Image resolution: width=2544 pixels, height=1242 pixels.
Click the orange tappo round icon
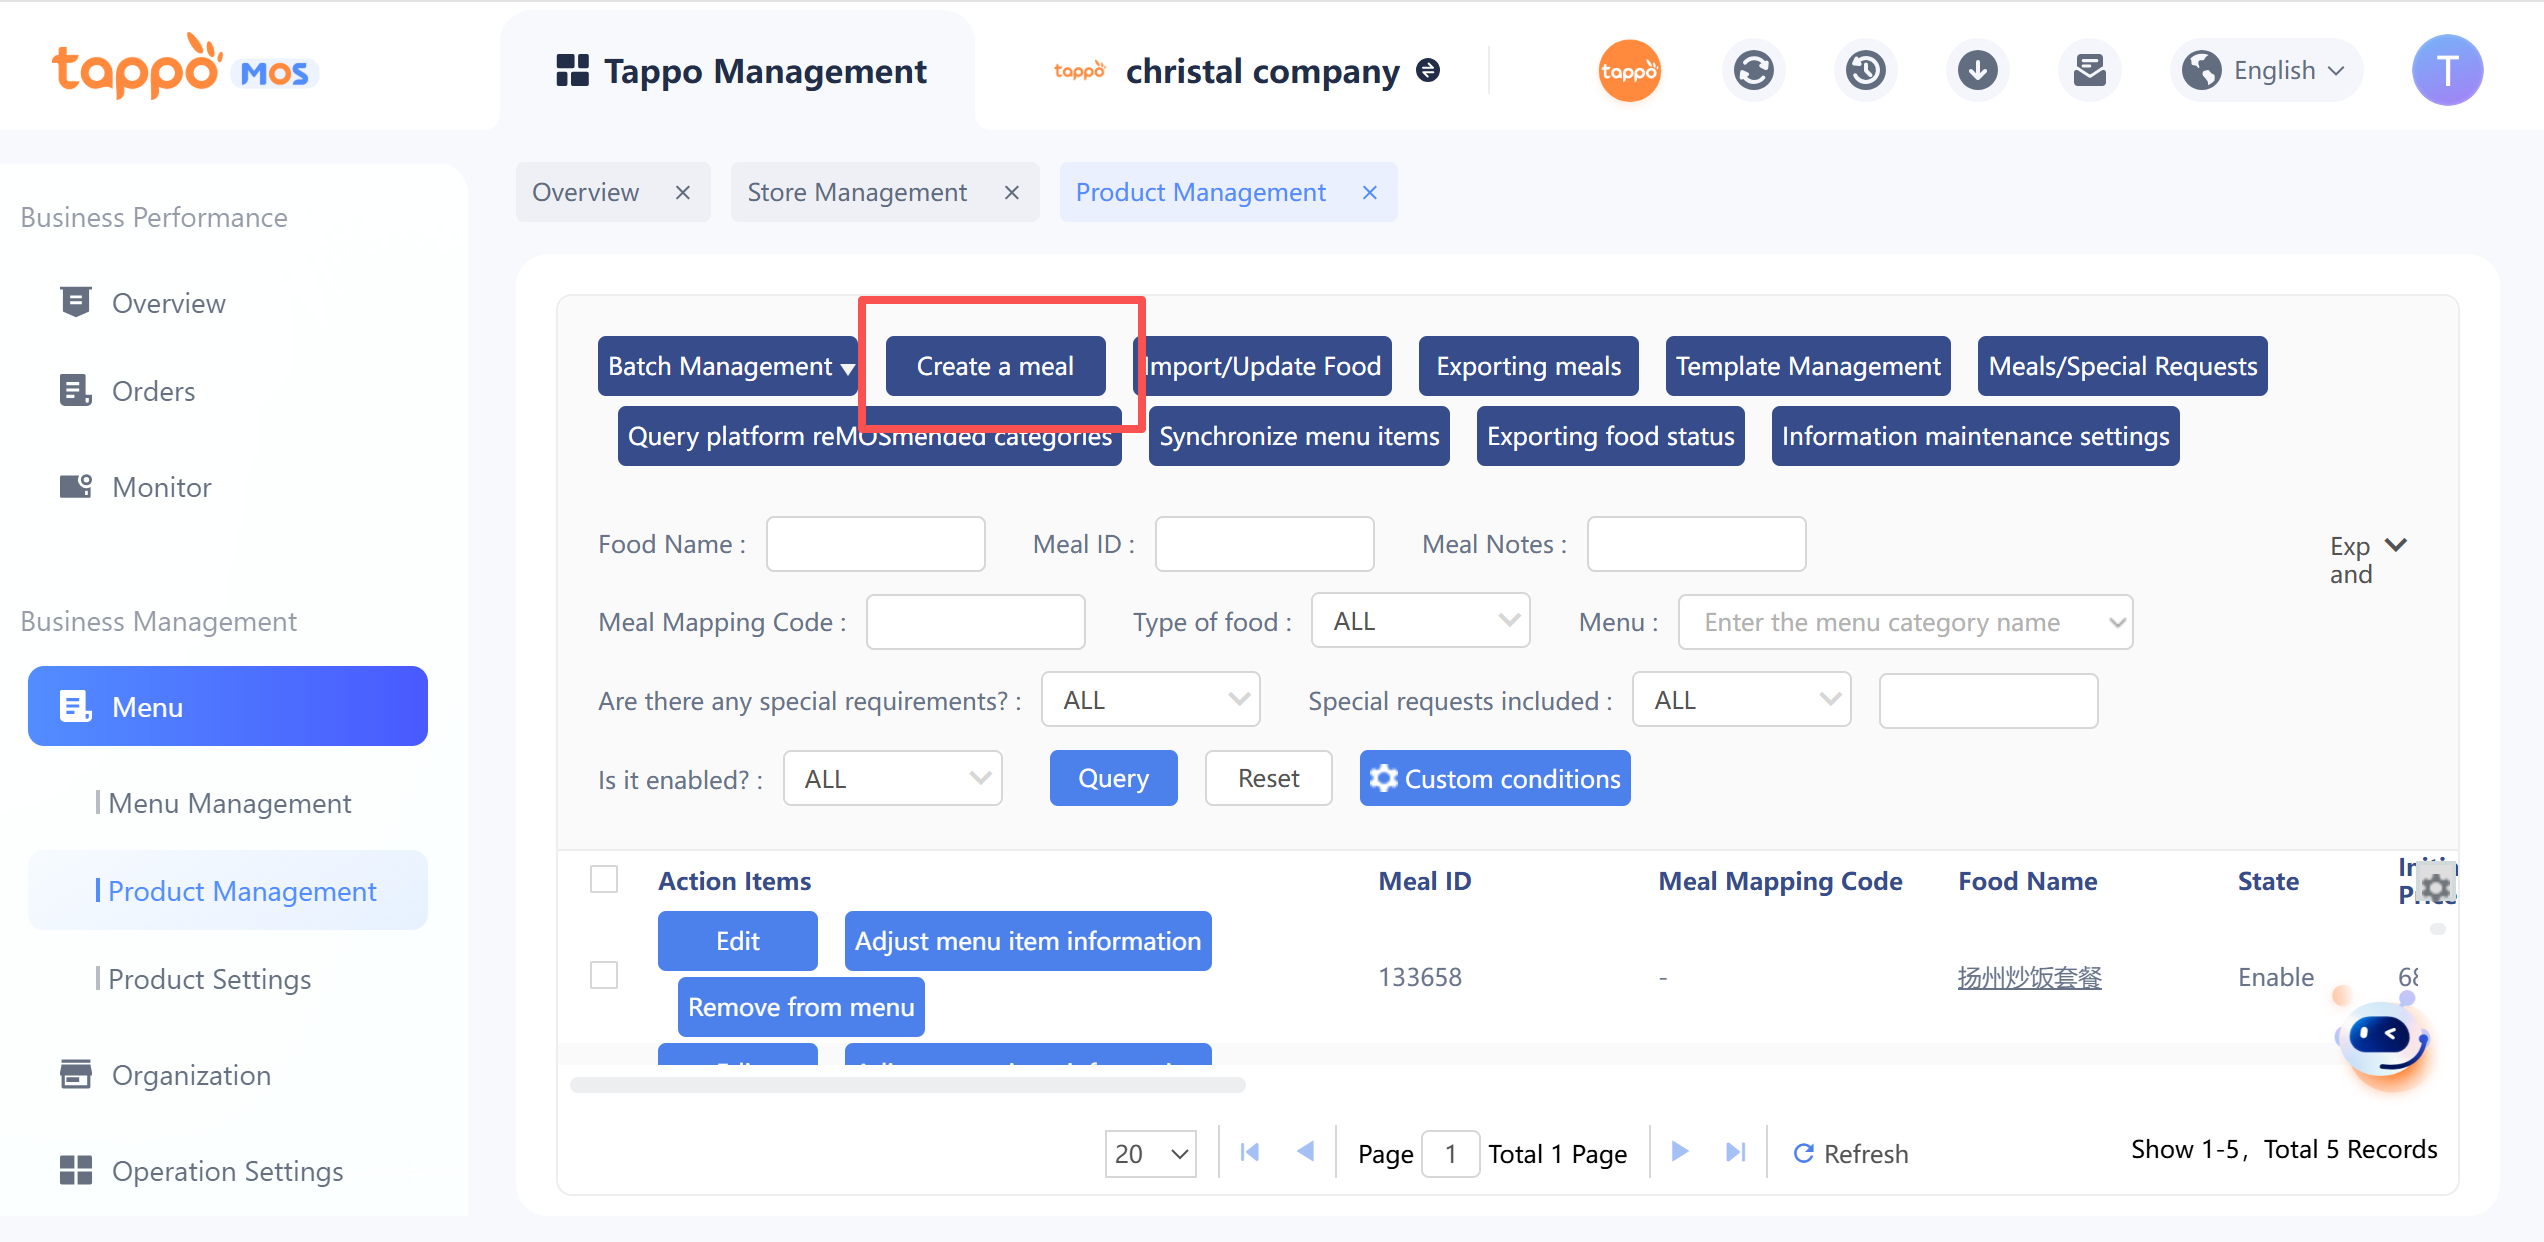coord(1629,70)
